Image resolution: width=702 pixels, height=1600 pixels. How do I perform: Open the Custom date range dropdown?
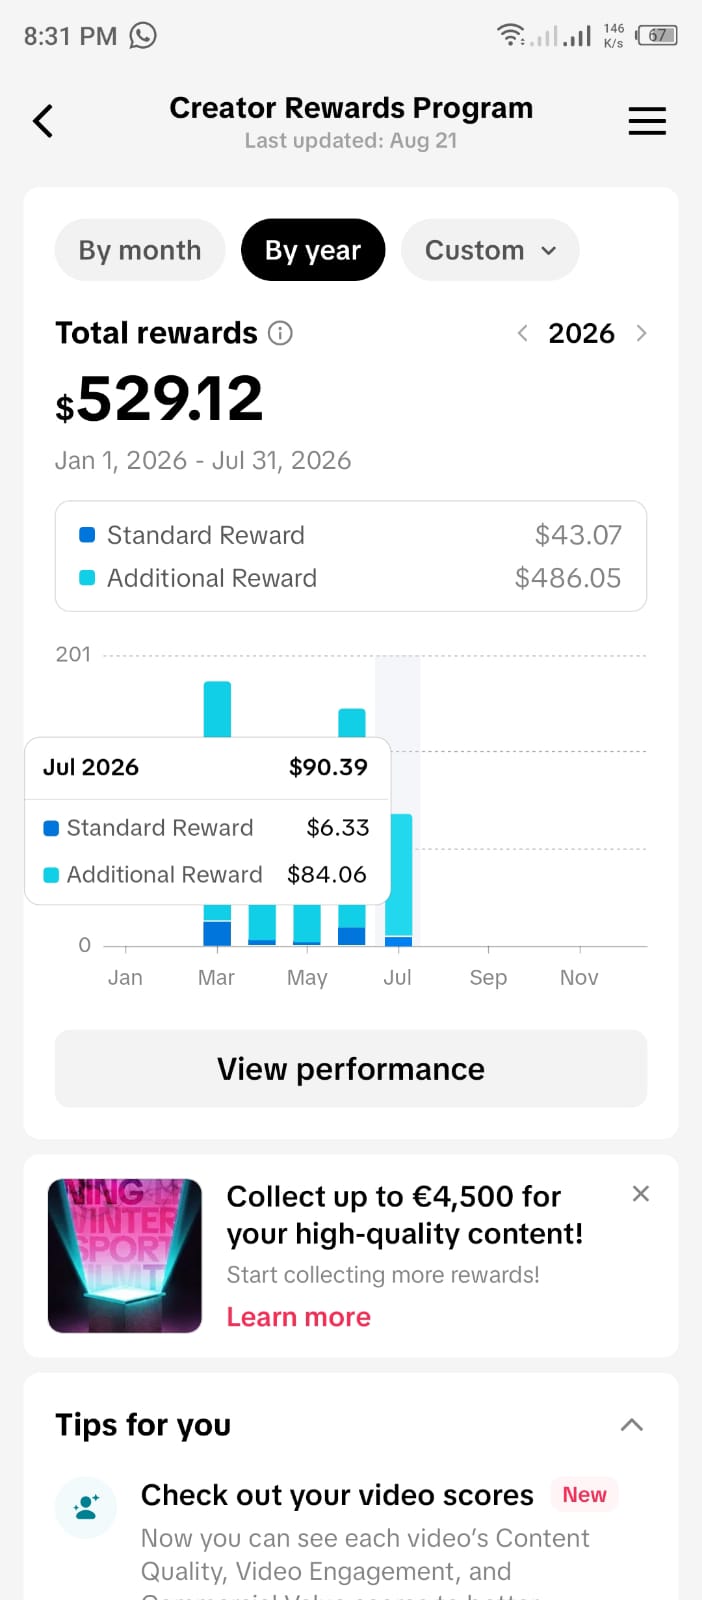click(490, 250)
